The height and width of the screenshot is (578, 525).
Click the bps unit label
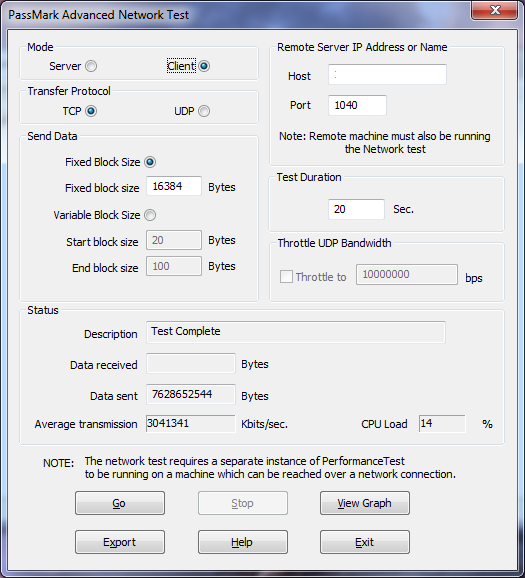coord(474,278)
